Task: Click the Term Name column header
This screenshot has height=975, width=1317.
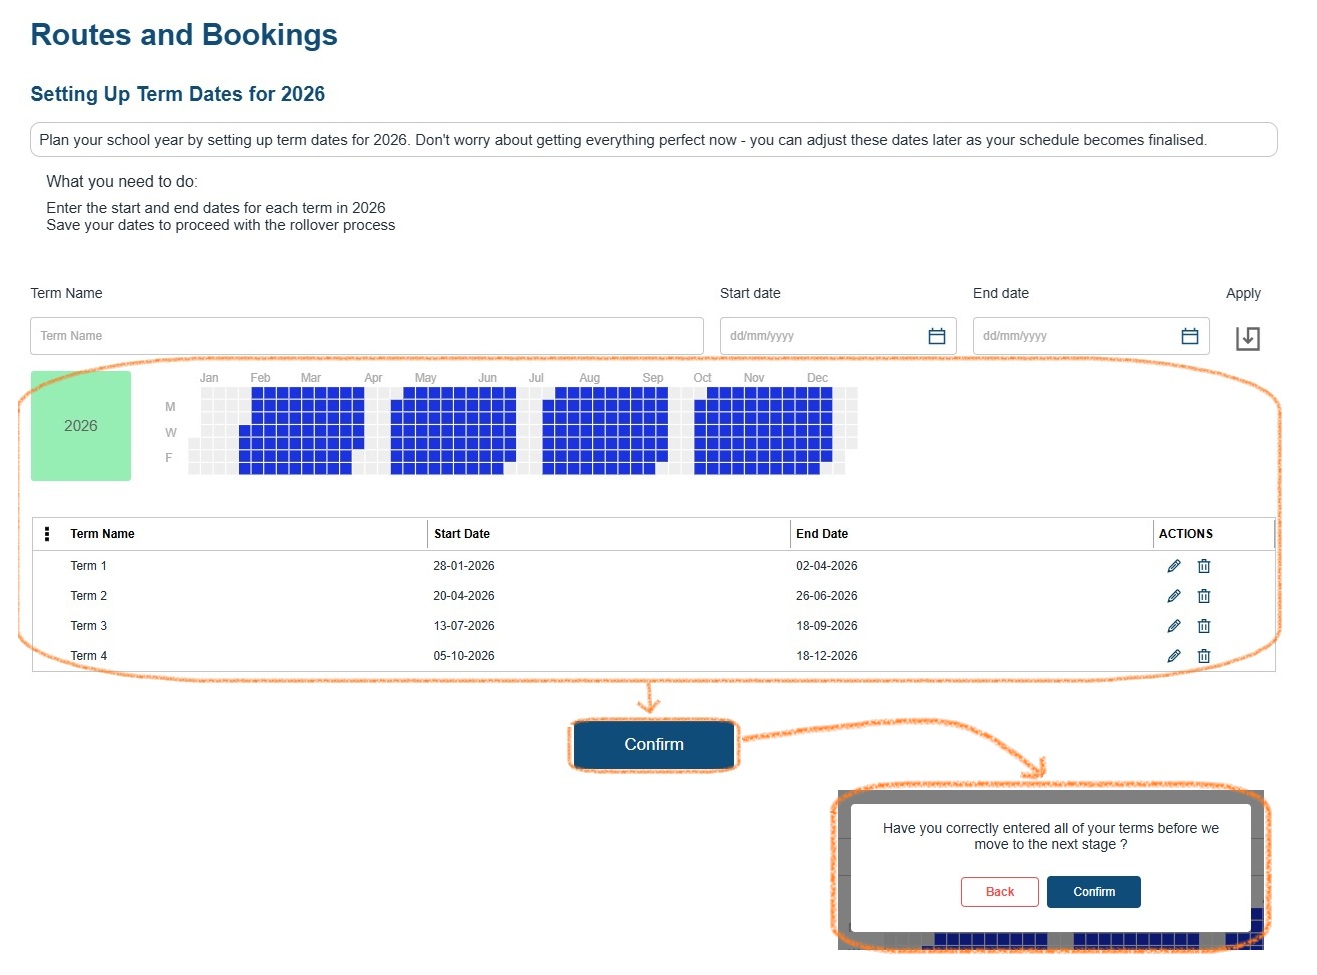Action: pyautogui.click(x=102, y=534)
